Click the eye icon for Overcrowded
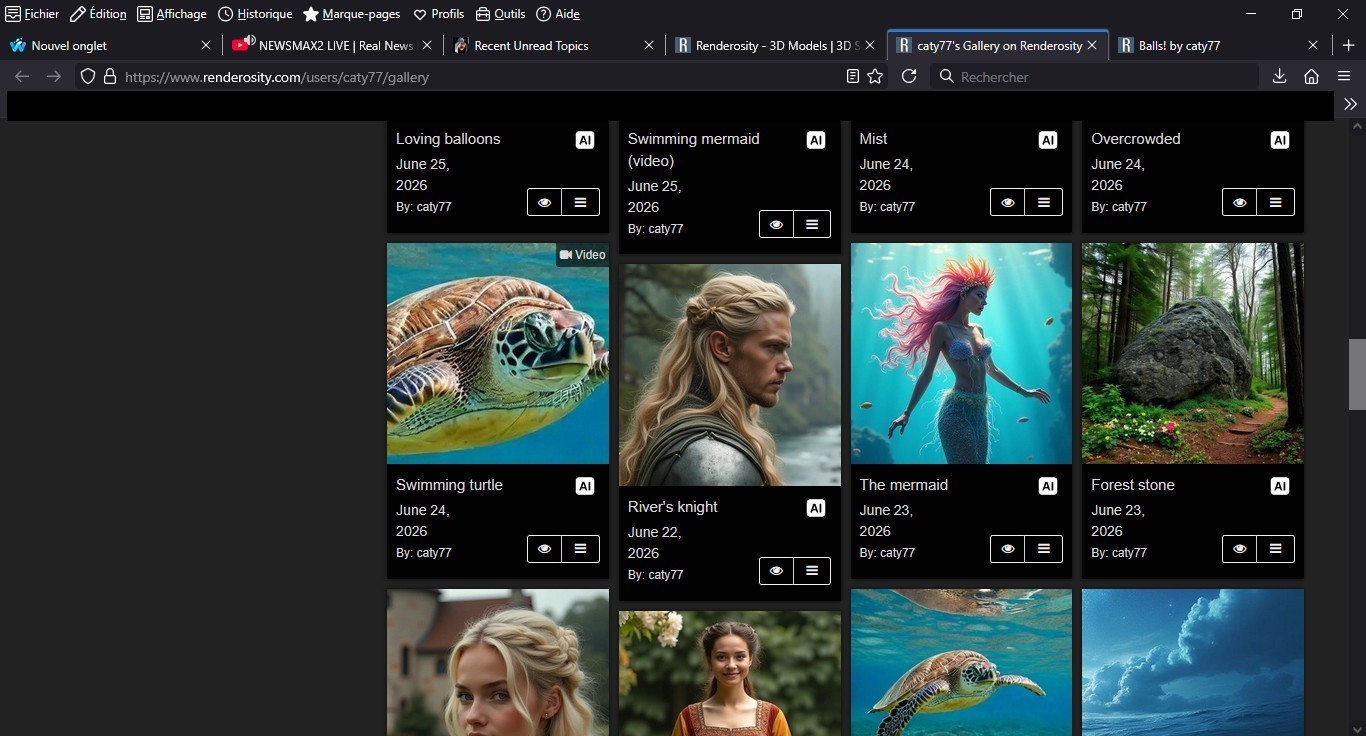 pyautogui.click(x=1240, y=202)
